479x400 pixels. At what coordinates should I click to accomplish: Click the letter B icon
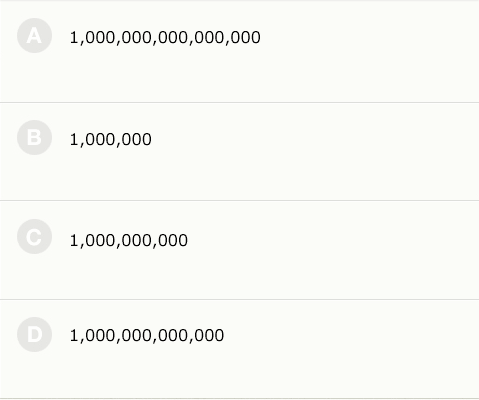tap(34, 138)
